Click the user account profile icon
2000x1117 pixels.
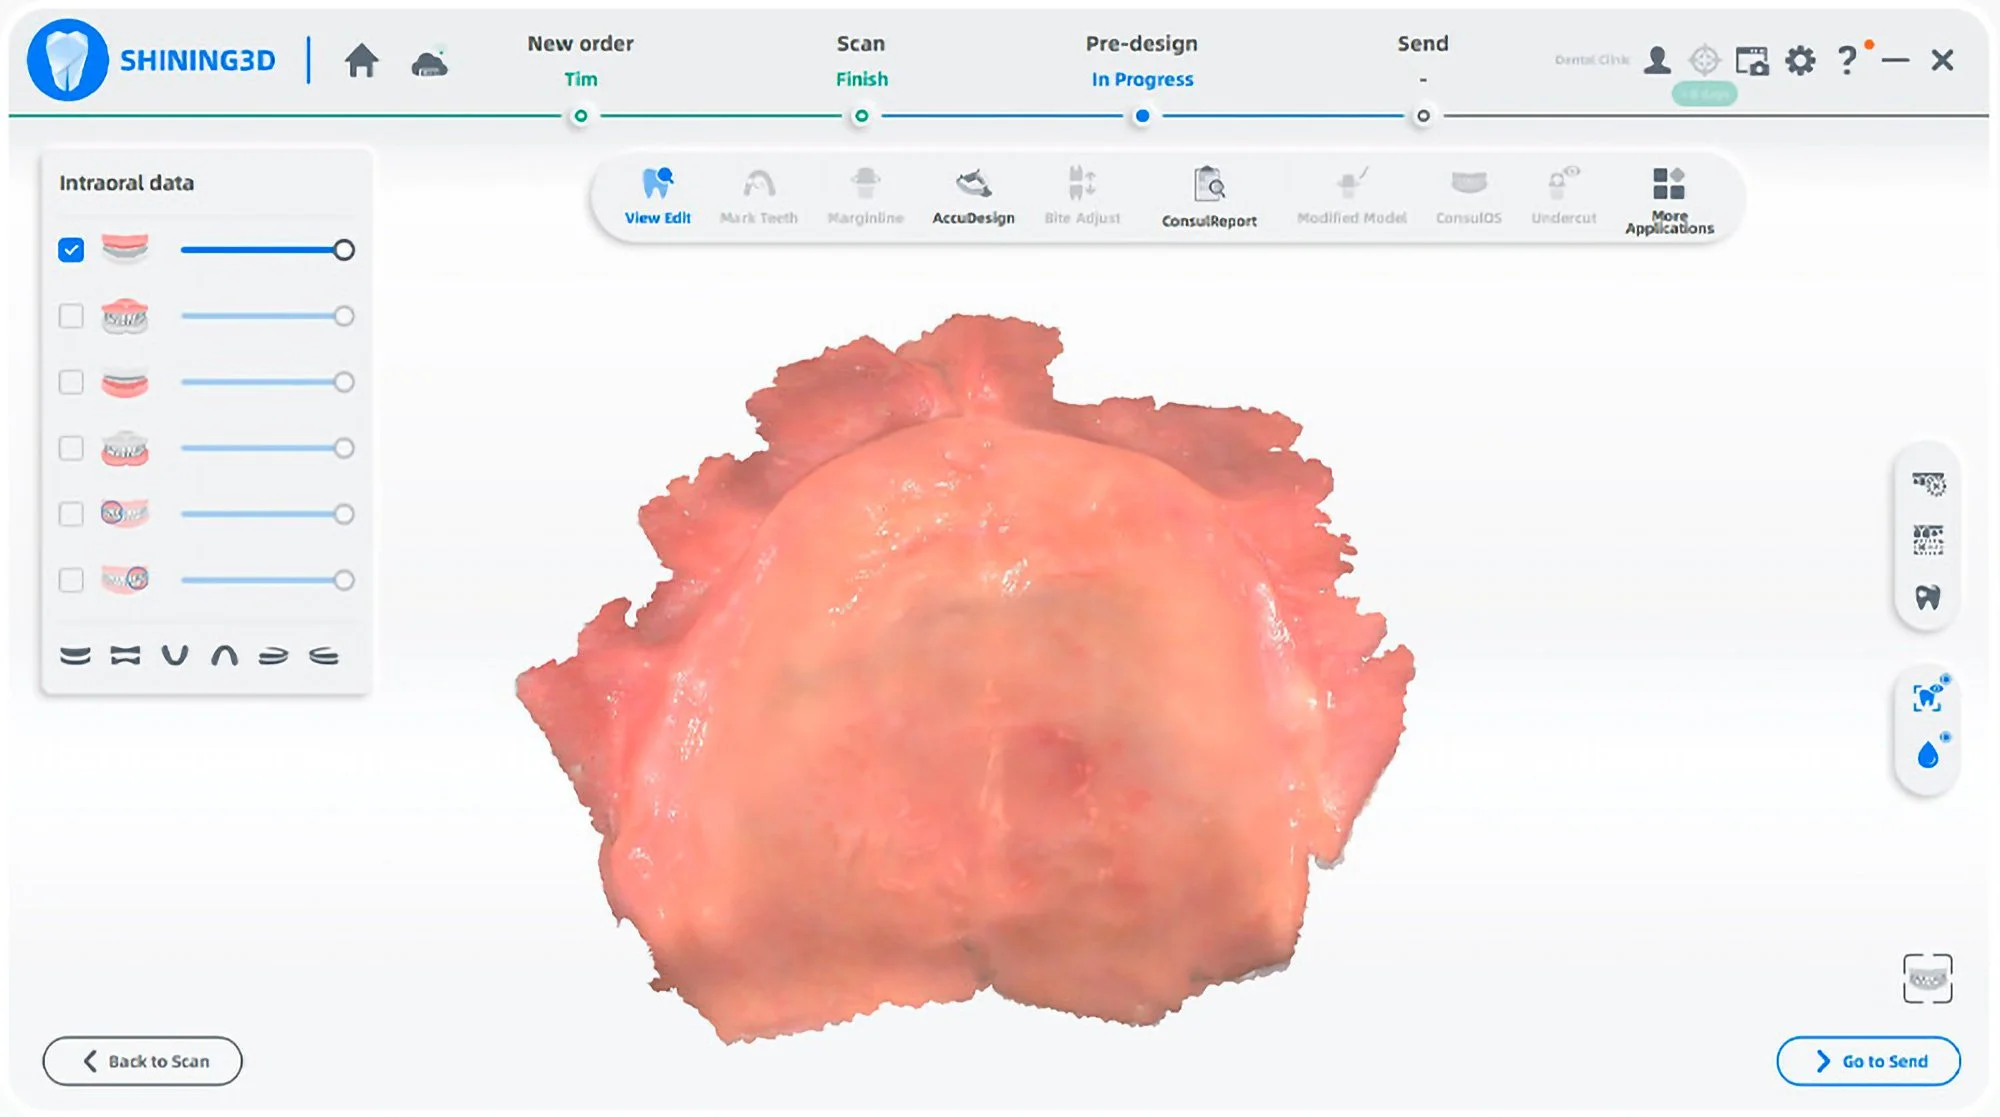point(1657,61)
